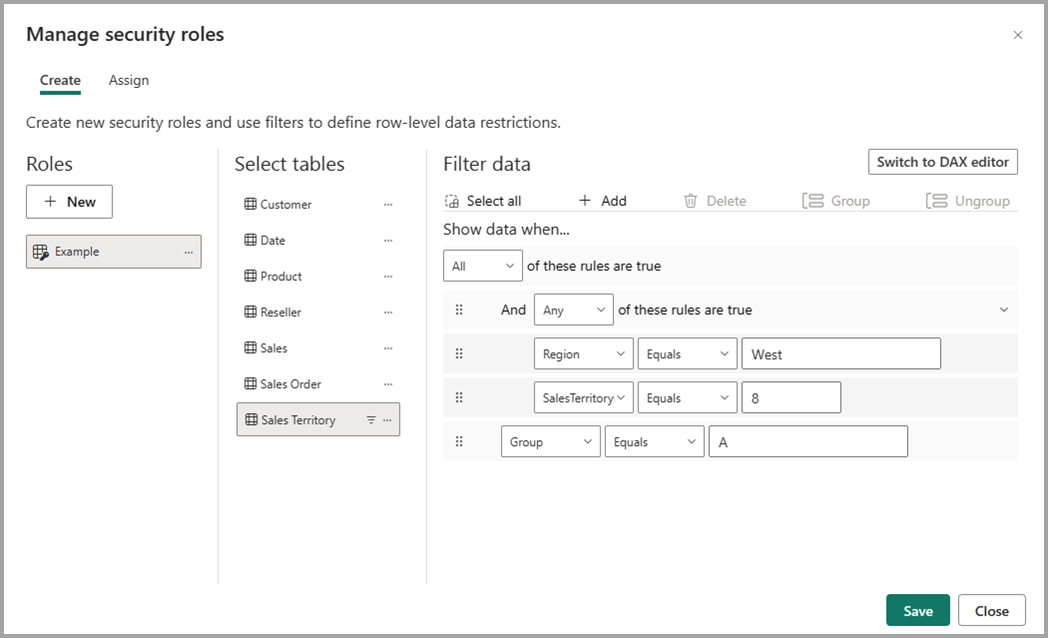The width and height of the screenshot is (1048, 638).
Task: Expand the Any rules condition dropdown
Action: [574, 310]
